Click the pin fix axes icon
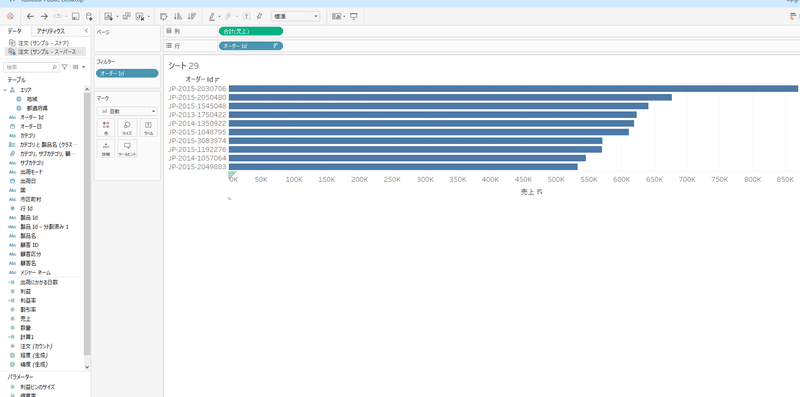The height and width of the screenshot is (397, 800). [x=260, y=16]
